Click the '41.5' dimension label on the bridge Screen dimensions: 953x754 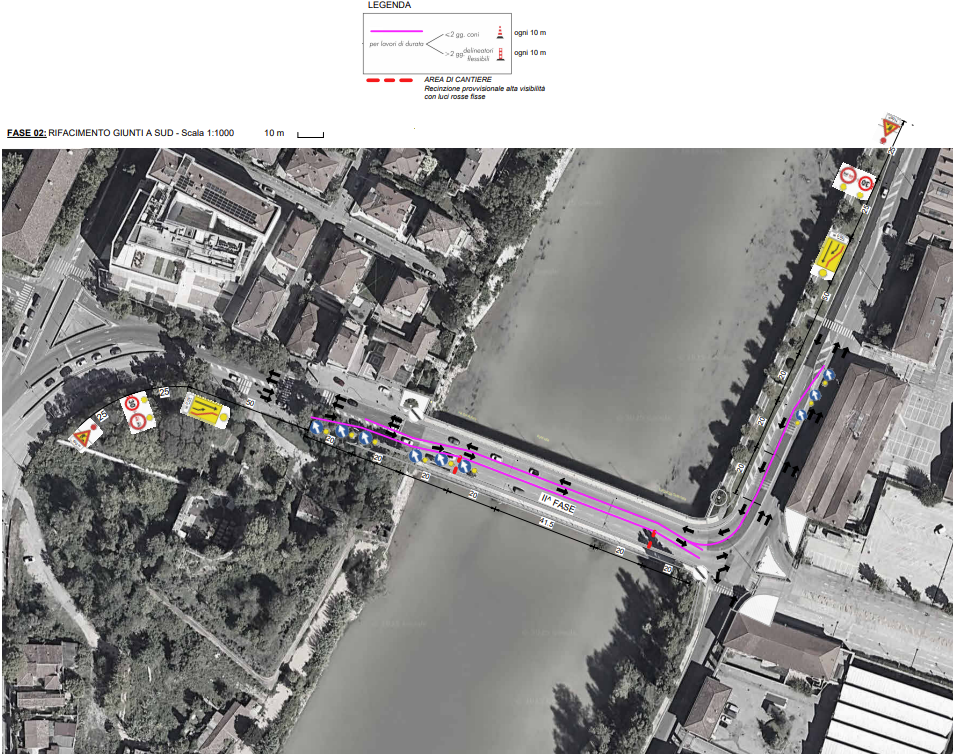pyautogui.click(x=547, y=522)
